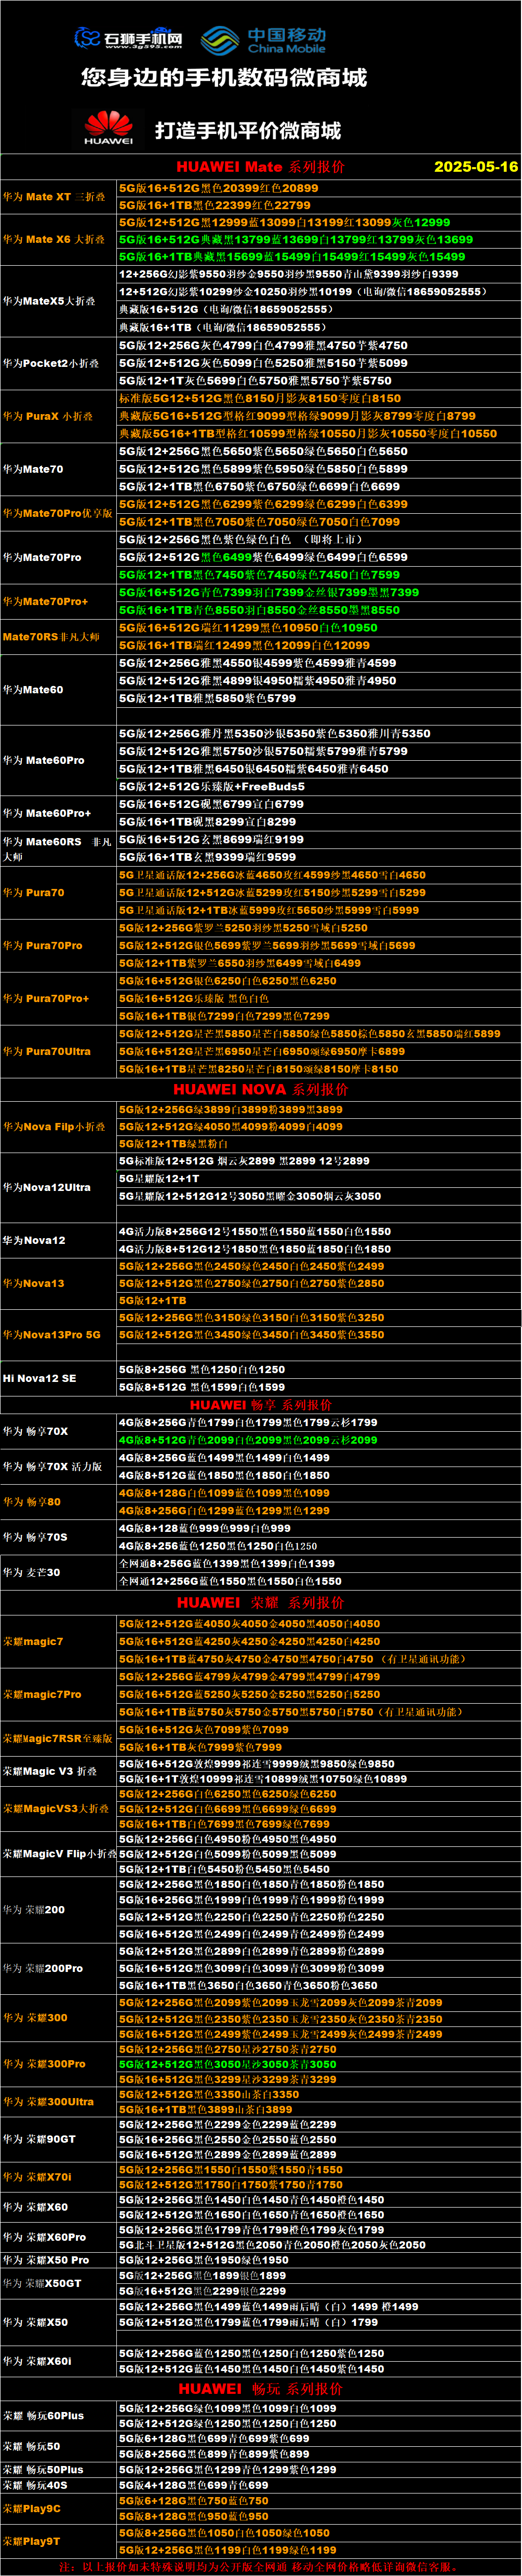The width and height of the screenshot is (522, 2576).
Task: Select the HUAWEI 畅享 系列报价 header
Action: [x=260, y=1405]
